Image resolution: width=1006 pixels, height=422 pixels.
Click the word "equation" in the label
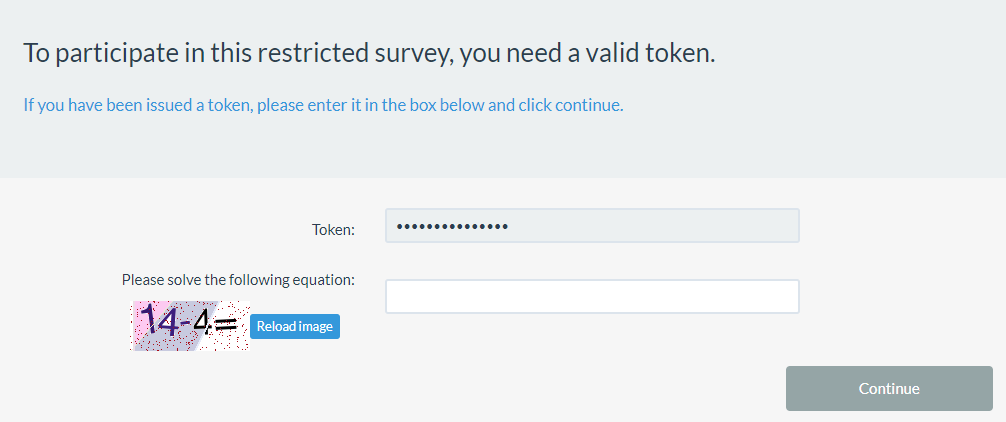tap(322, 280)
